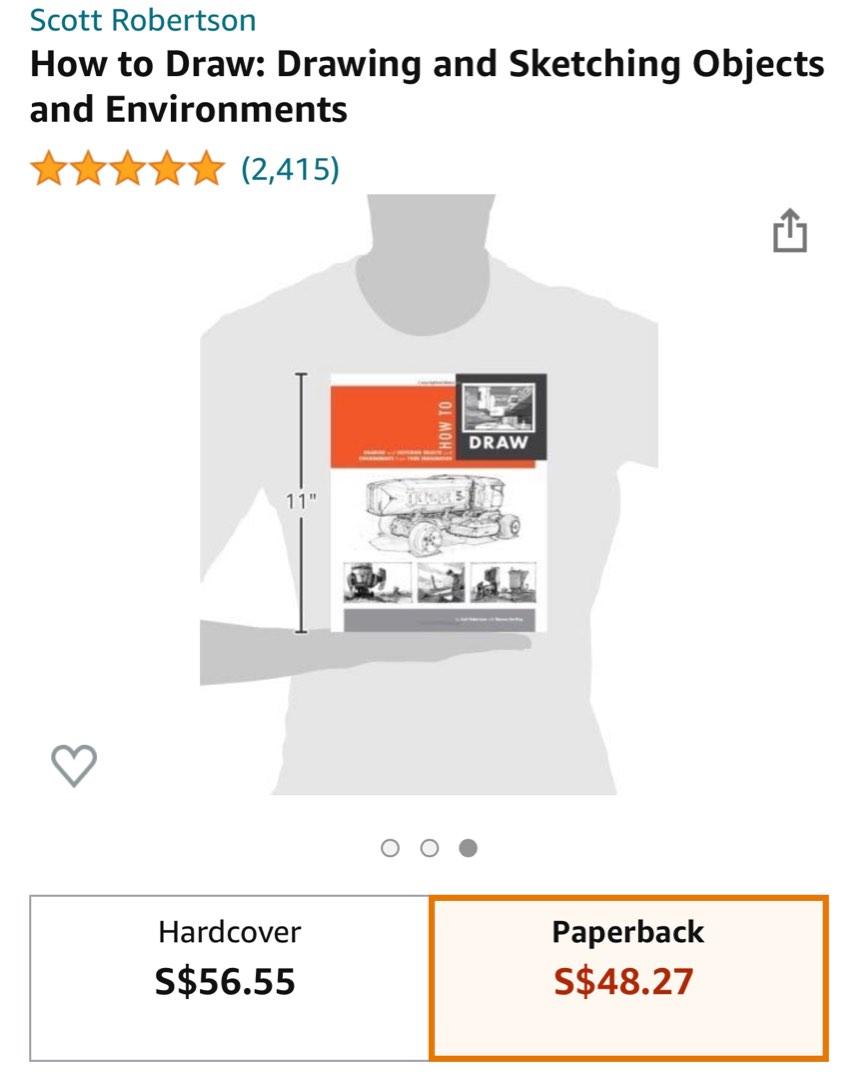Tap the 11" height measurement label

pyautogui.click(x=300, y=501)
